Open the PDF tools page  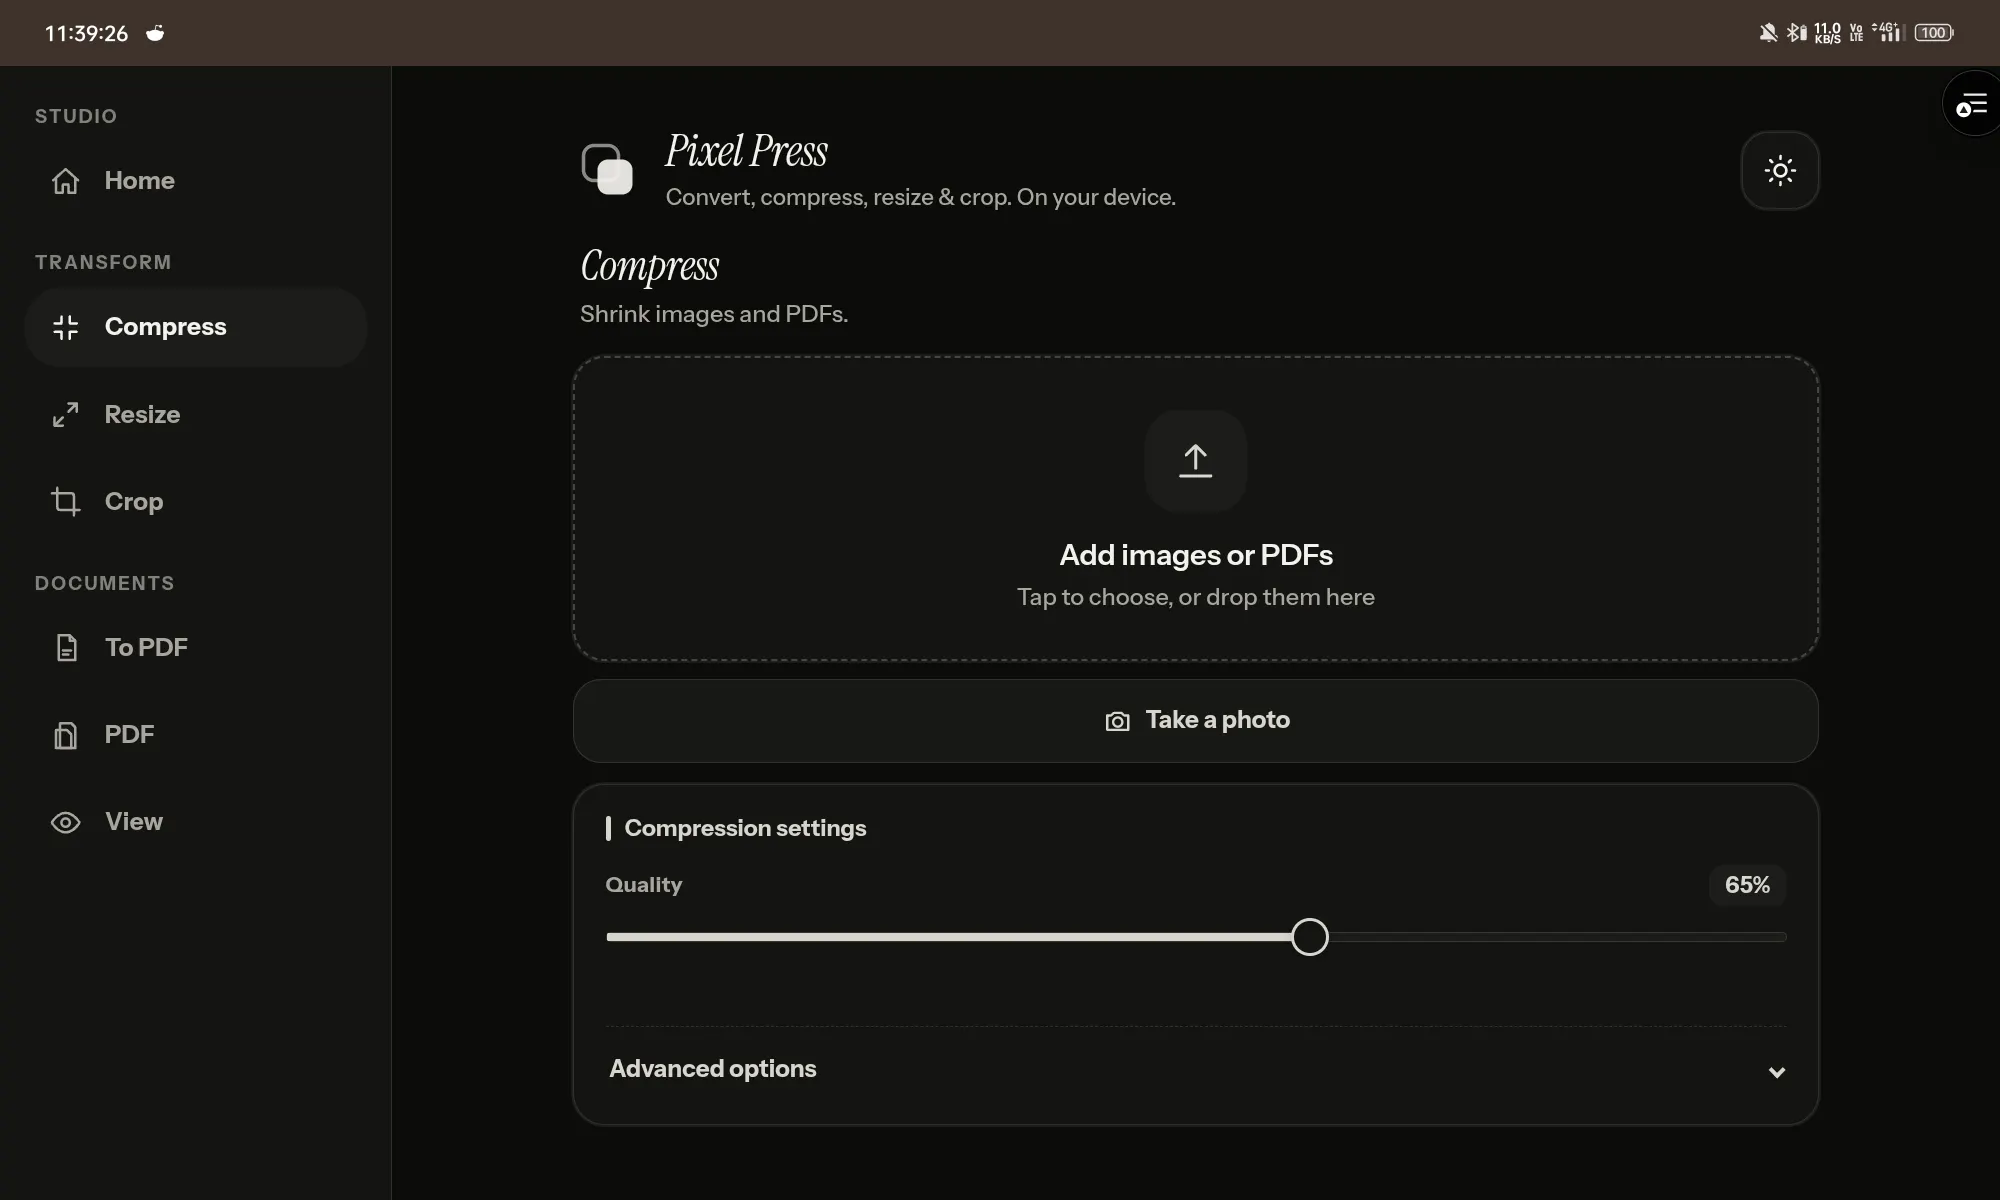tap(196, 735)
